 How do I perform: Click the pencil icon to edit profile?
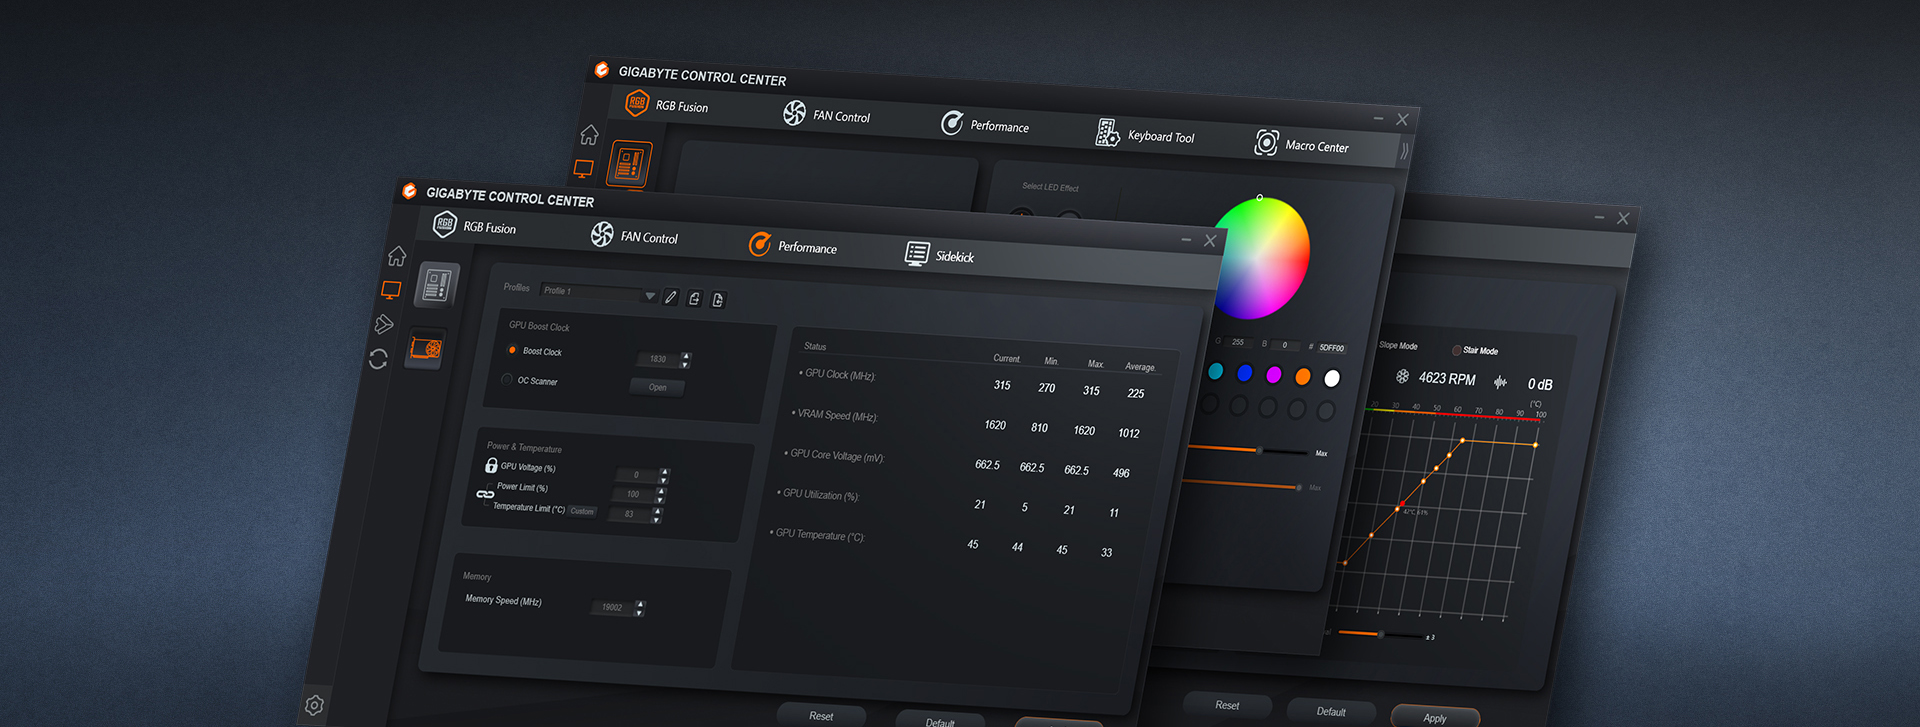(x=671, y=297)
